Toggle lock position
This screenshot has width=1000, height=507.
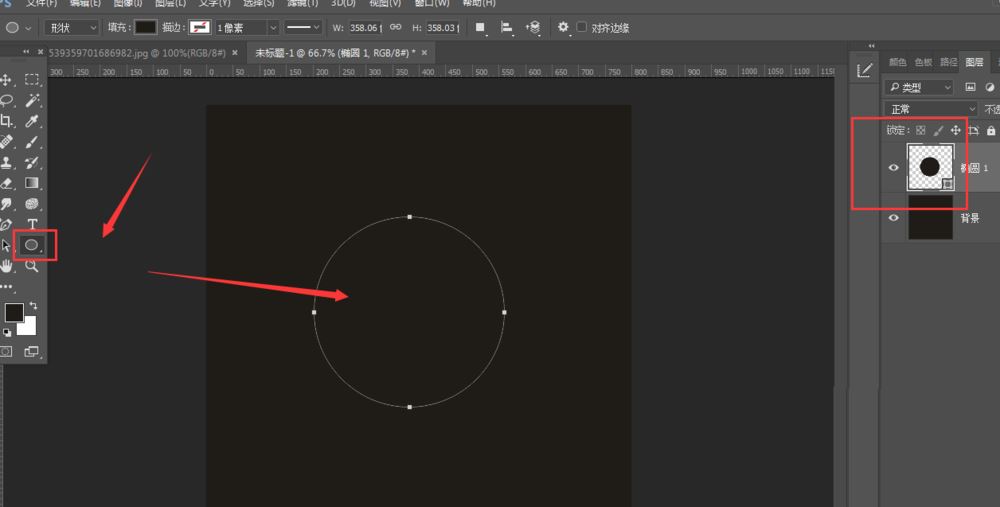pos(955,130)
